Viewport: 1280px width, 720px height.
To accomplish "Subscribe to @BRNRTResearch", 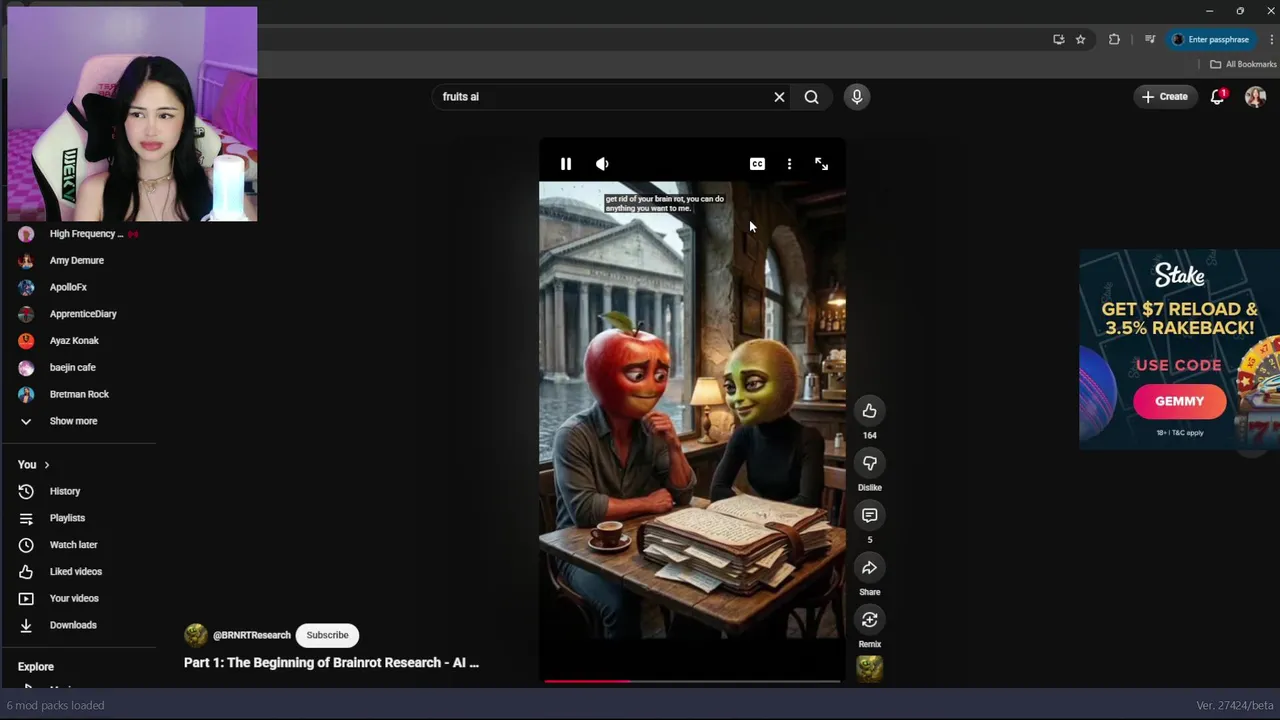I will (x=327, y=635).
